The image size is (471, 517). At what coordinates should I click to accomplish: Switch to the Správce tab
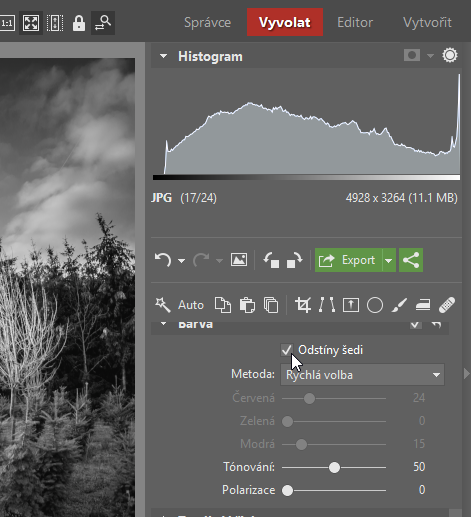pos(207,23)
